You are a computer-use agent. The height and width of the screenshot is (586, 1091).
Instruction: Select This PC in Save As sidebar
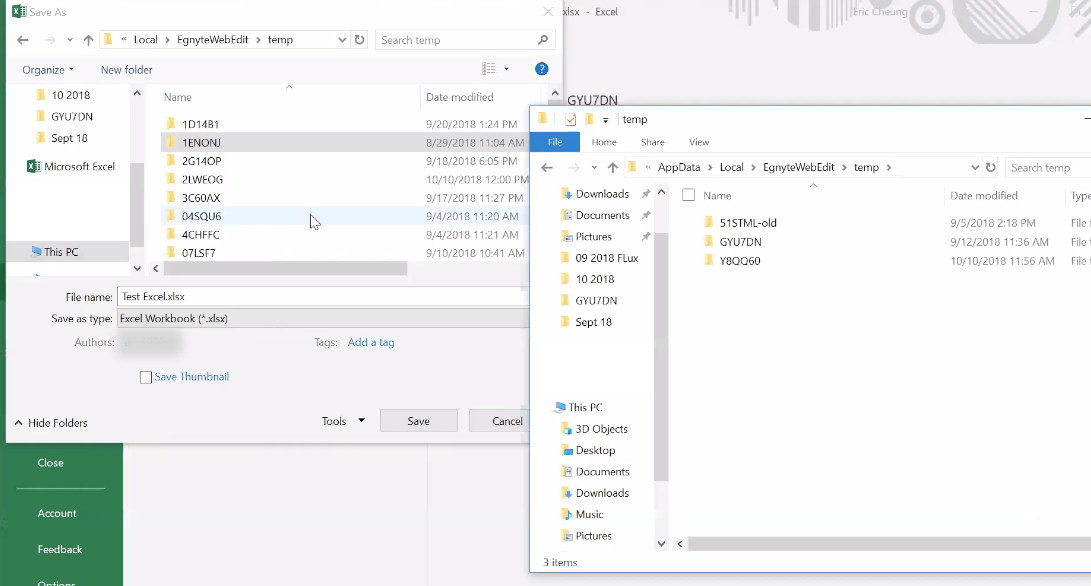(61, 252)
